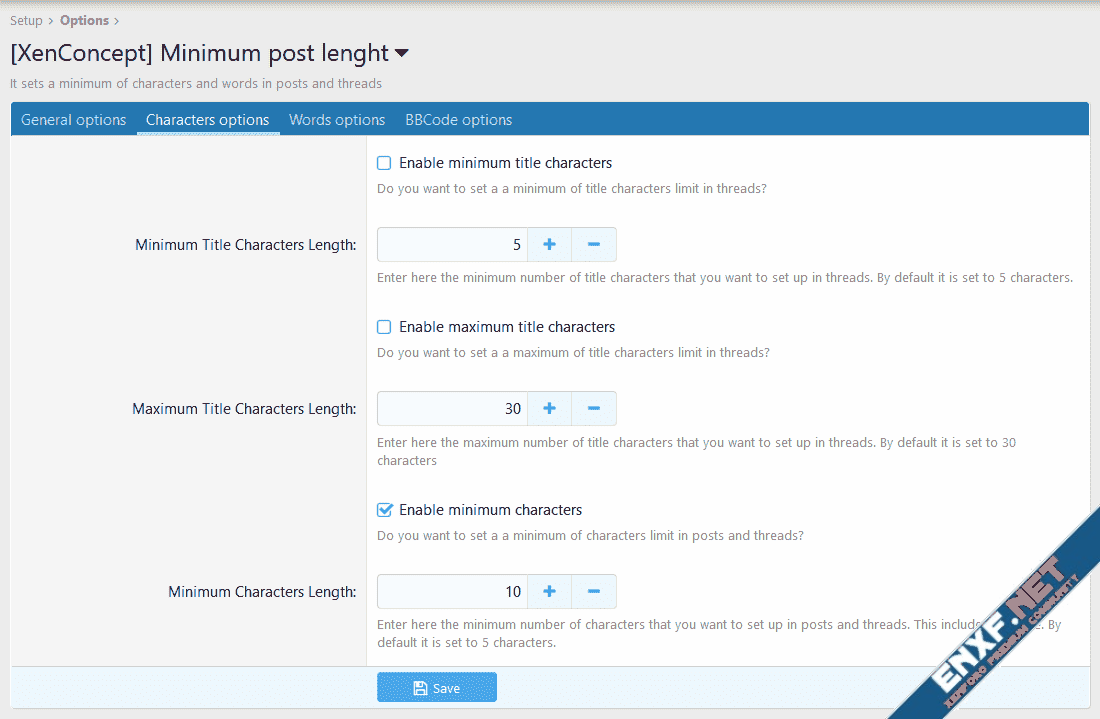Save the options with Save button
The height and width of the screenshot is (719, 1100).
point(436,687)
